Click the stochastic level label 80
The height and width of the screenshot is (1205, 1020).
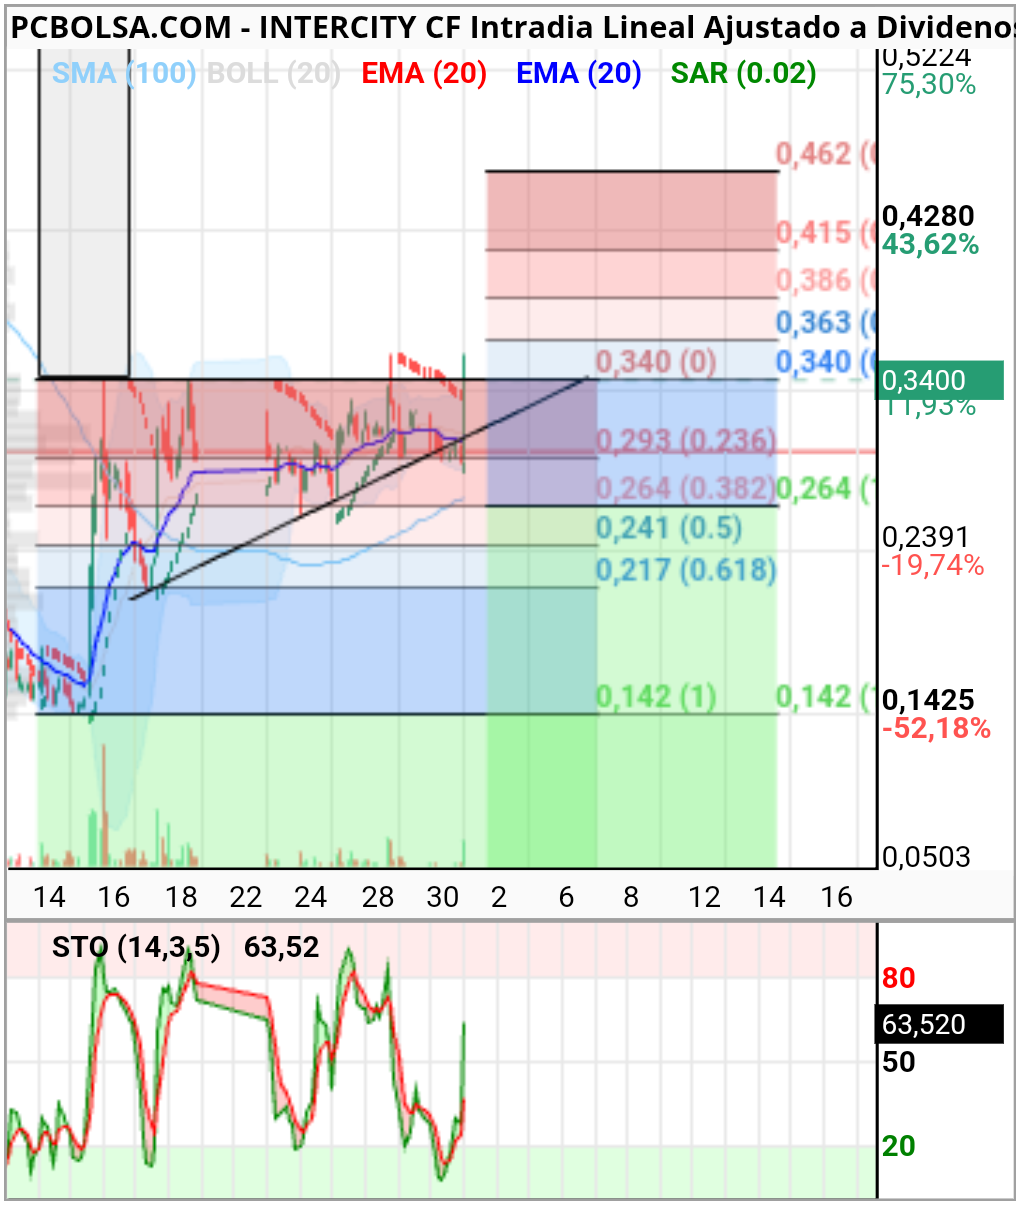[x=899, y=978]
